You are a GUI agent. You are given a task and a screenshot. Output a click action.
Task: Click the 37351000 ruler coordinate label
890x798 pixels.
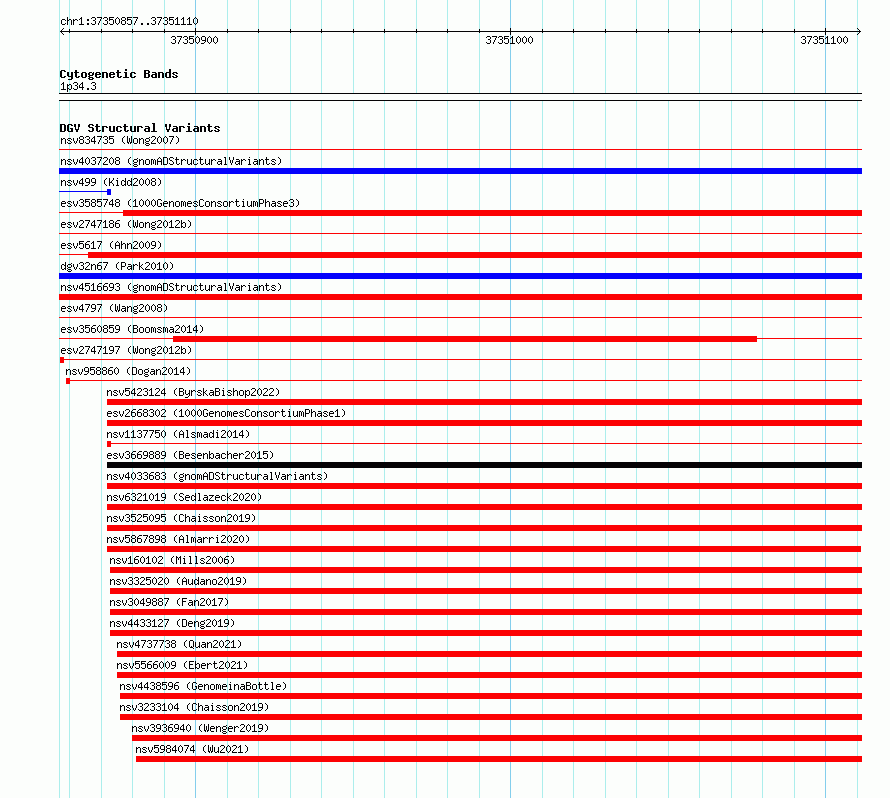pos(509,40)
